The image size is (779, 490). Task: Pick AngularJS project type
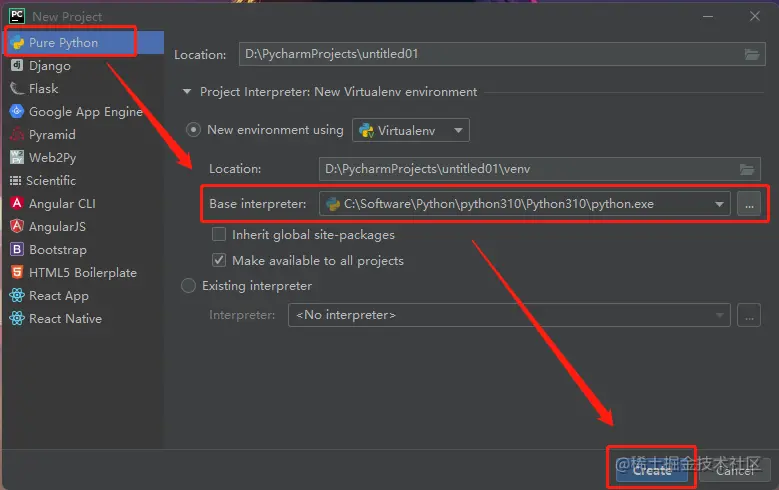pyautogui.click(x=84, y=226)
